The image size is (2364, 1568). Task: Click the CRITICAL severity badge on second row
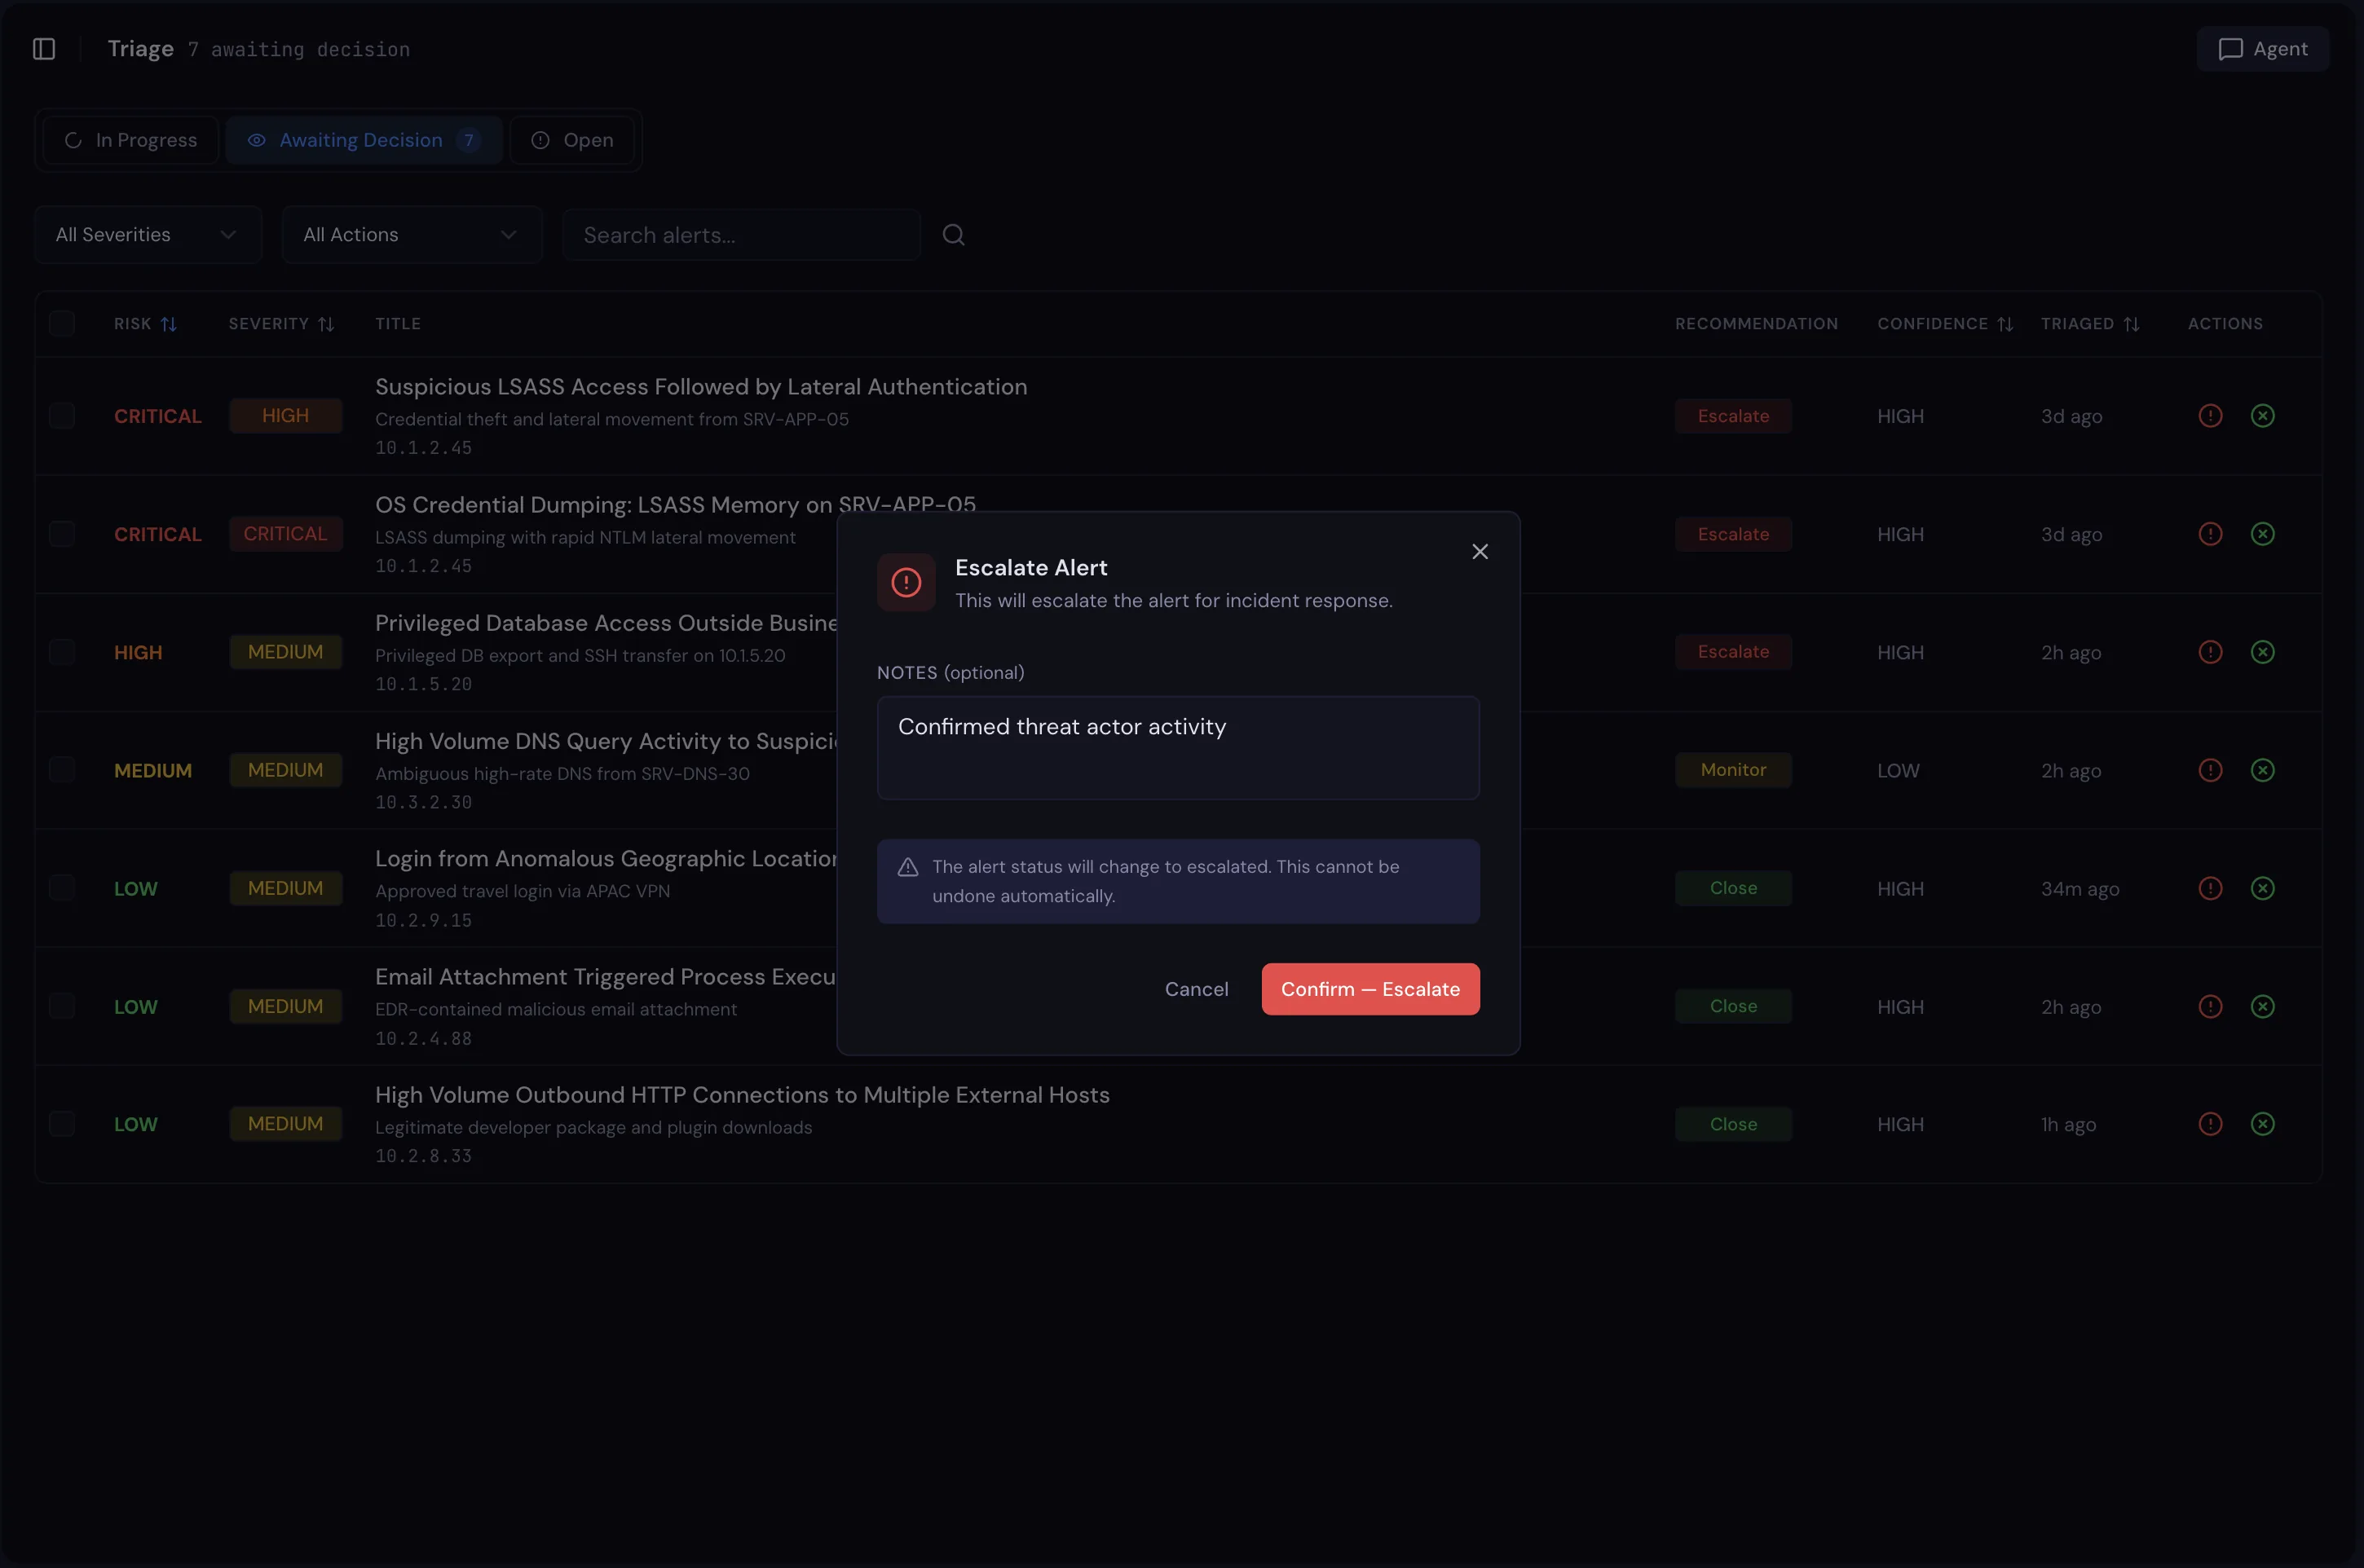[x=285, y=534]
